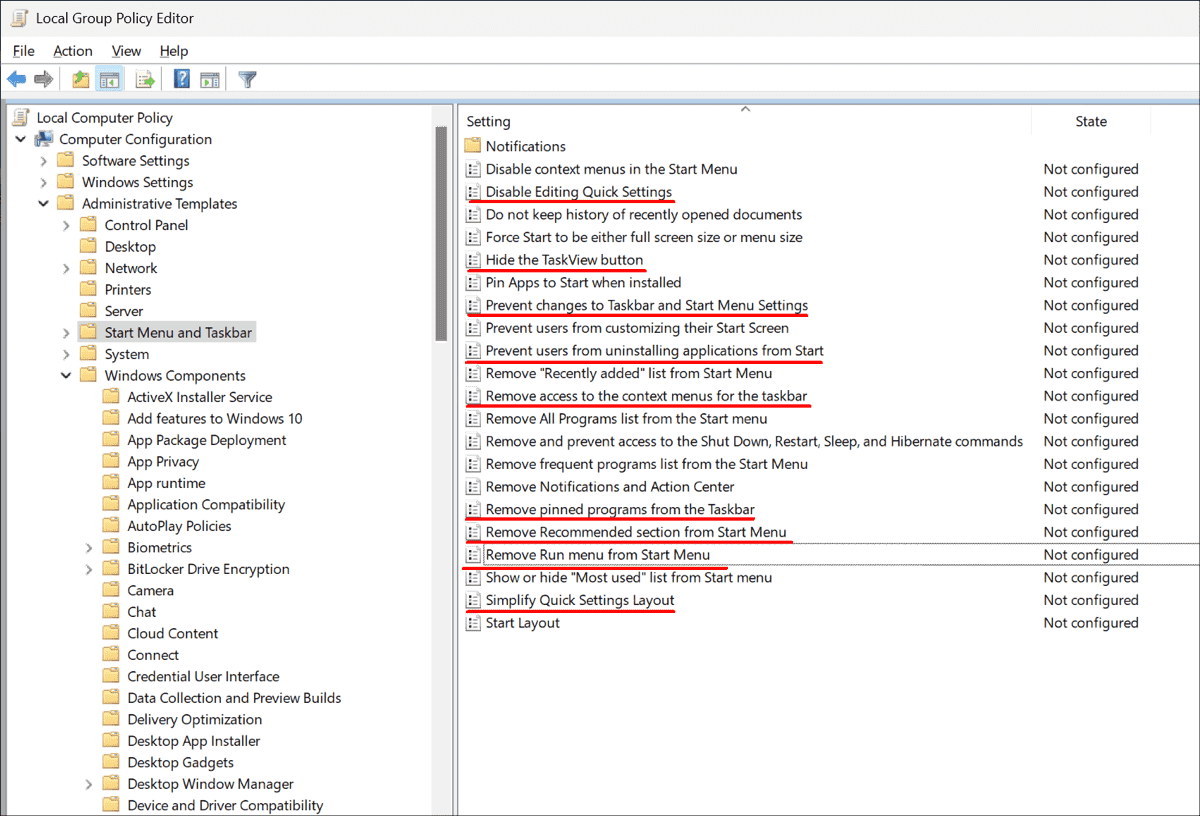
Task: Select the Start Menu and Taskbar tree item
Action: 178,331
